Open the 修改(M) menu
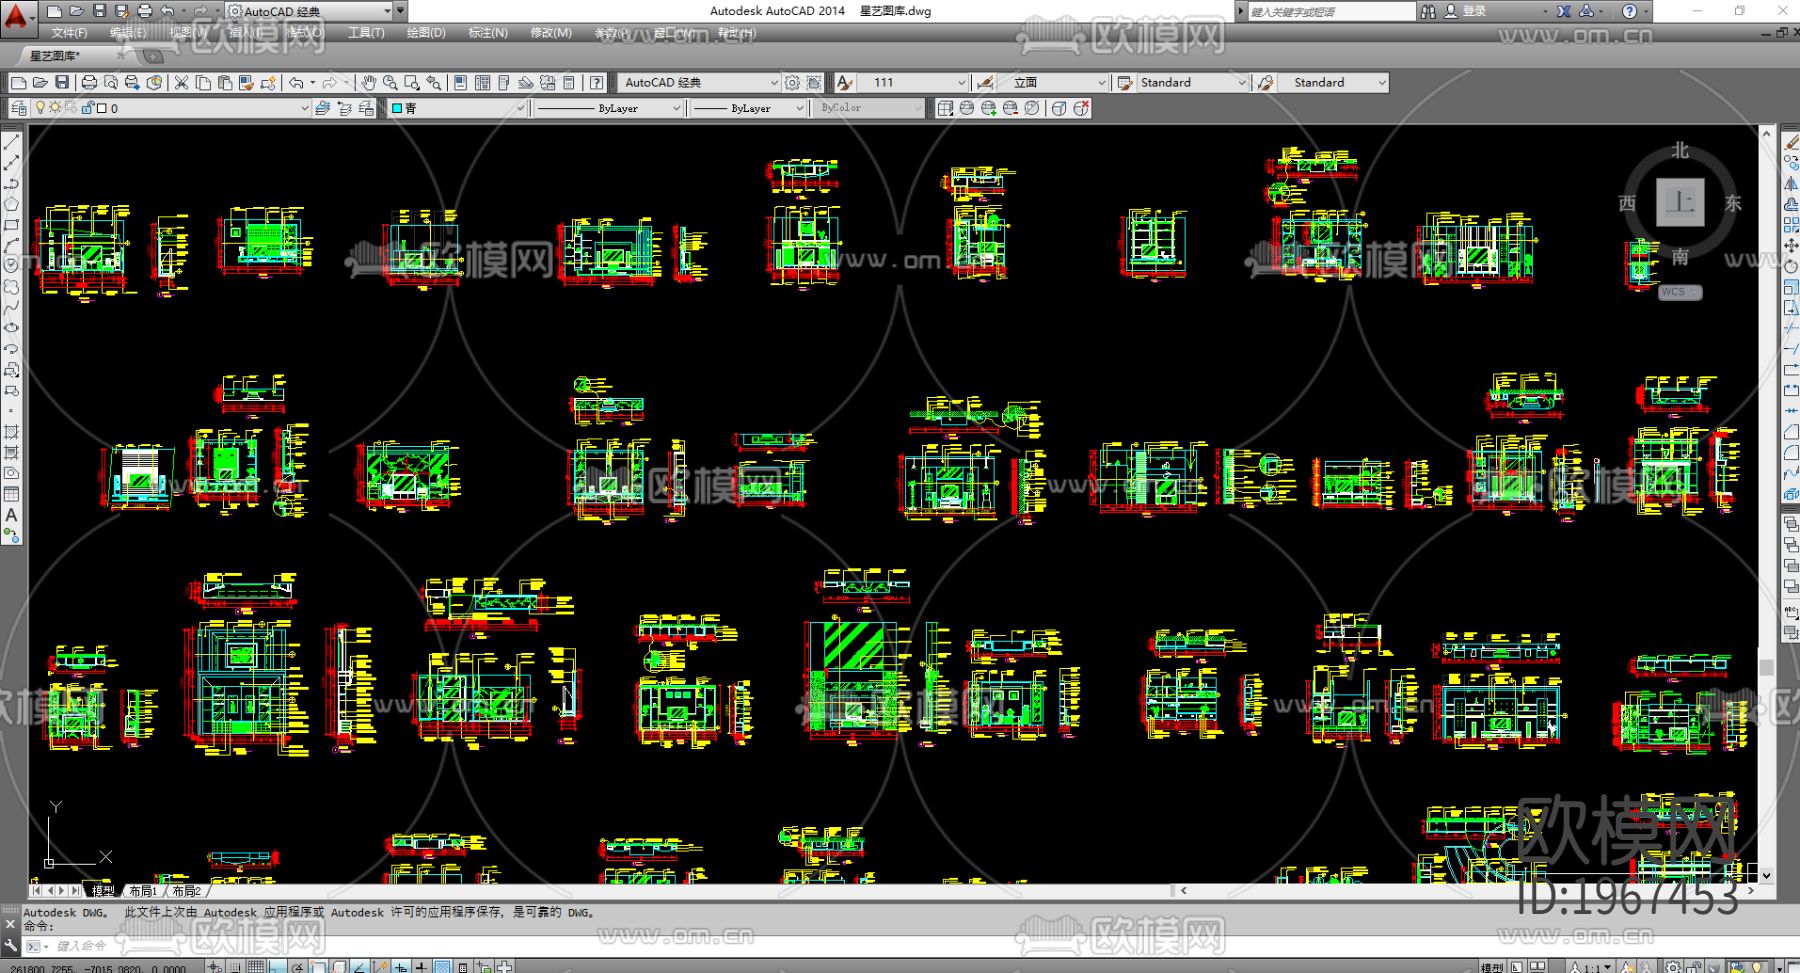This screenshot has width=1800, height=973. pos(551,33)
